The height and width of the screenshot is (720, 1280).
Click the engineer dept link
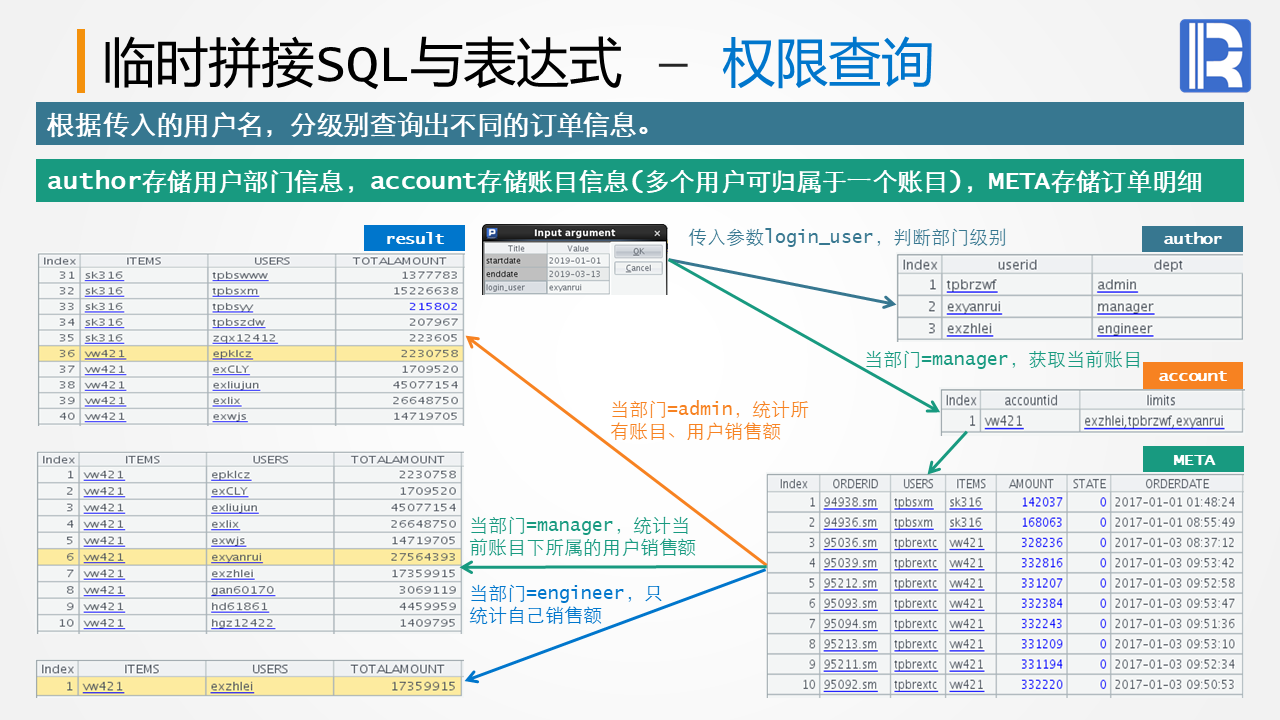click(1124, 329)
